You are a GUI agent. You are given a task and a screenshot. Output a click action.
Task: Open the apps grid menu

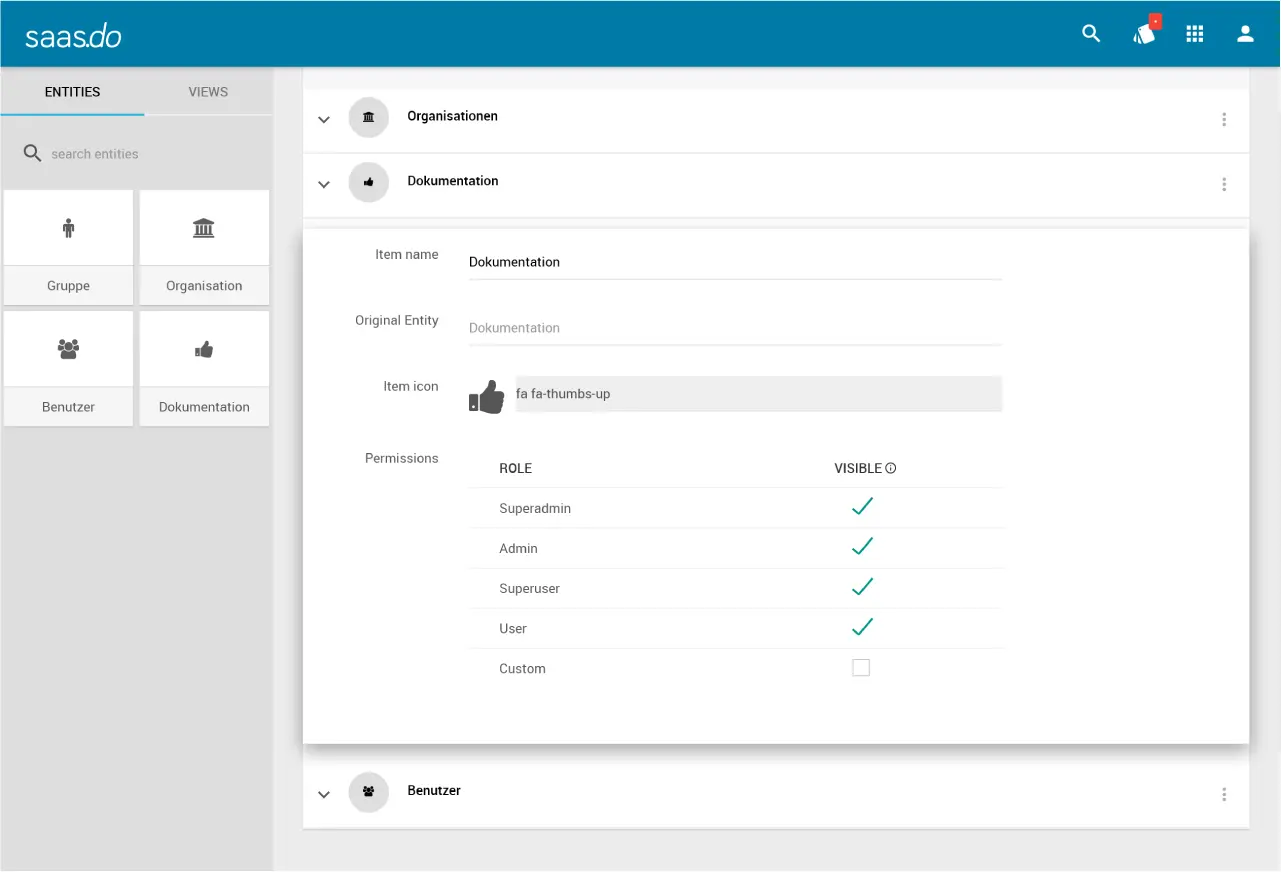click(x=1195, y=34)
